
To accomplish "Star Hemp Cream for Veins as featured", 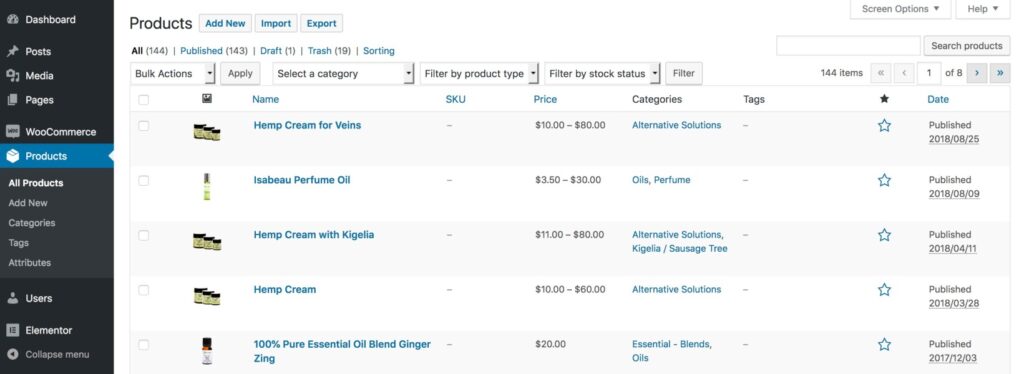I will (884, 125).
